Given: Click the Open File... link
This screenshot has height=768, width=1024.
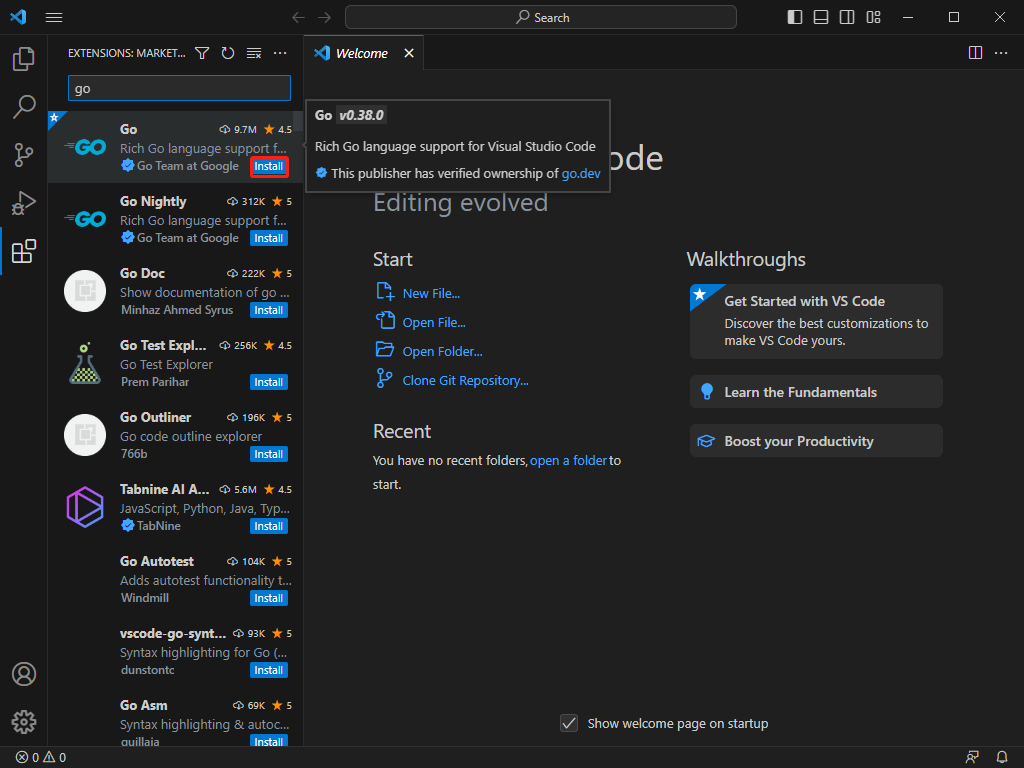Looking at the screenshot, I should point(434,322).
